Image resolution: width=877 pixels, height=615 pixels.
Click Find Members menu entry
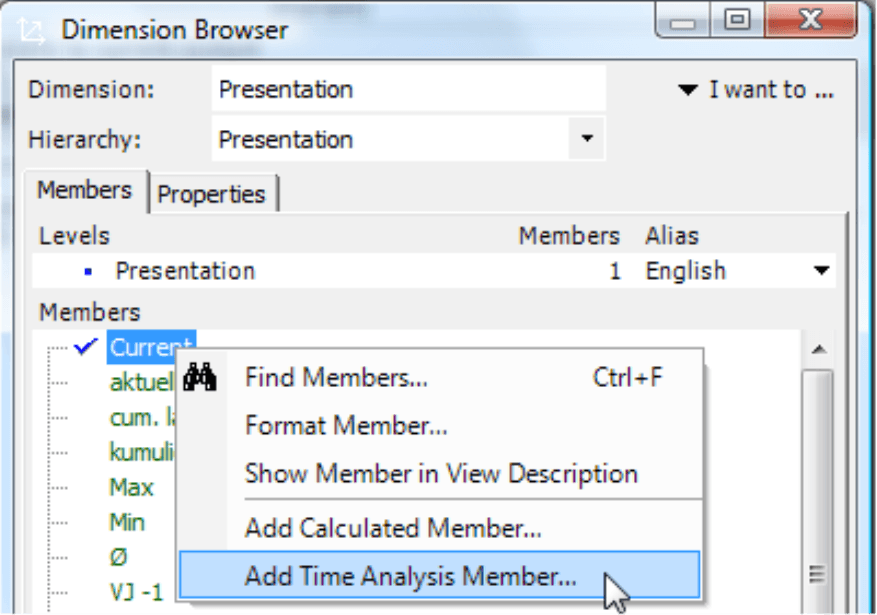point(336,377)
